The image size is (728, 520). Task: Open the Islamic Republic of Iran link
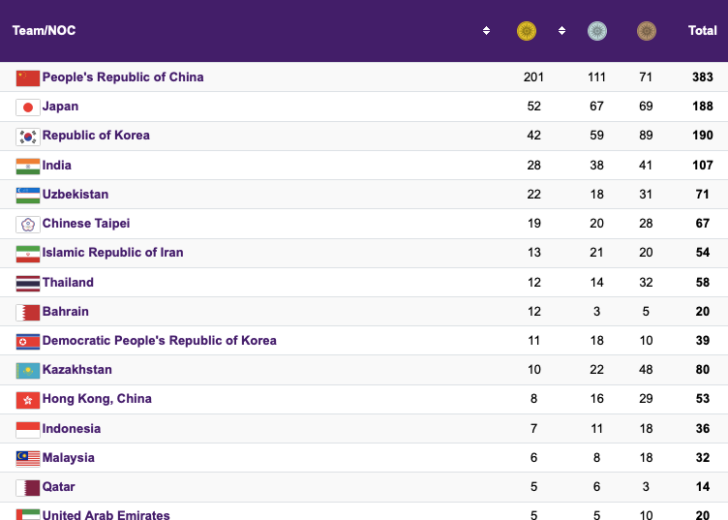point(113,253)
